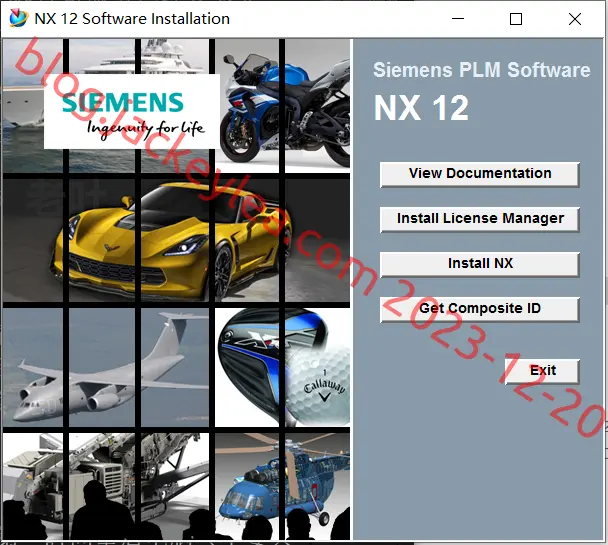Select the Get Composite ID button
This screenshot has width=608, height=545.
tap(480, 309)
